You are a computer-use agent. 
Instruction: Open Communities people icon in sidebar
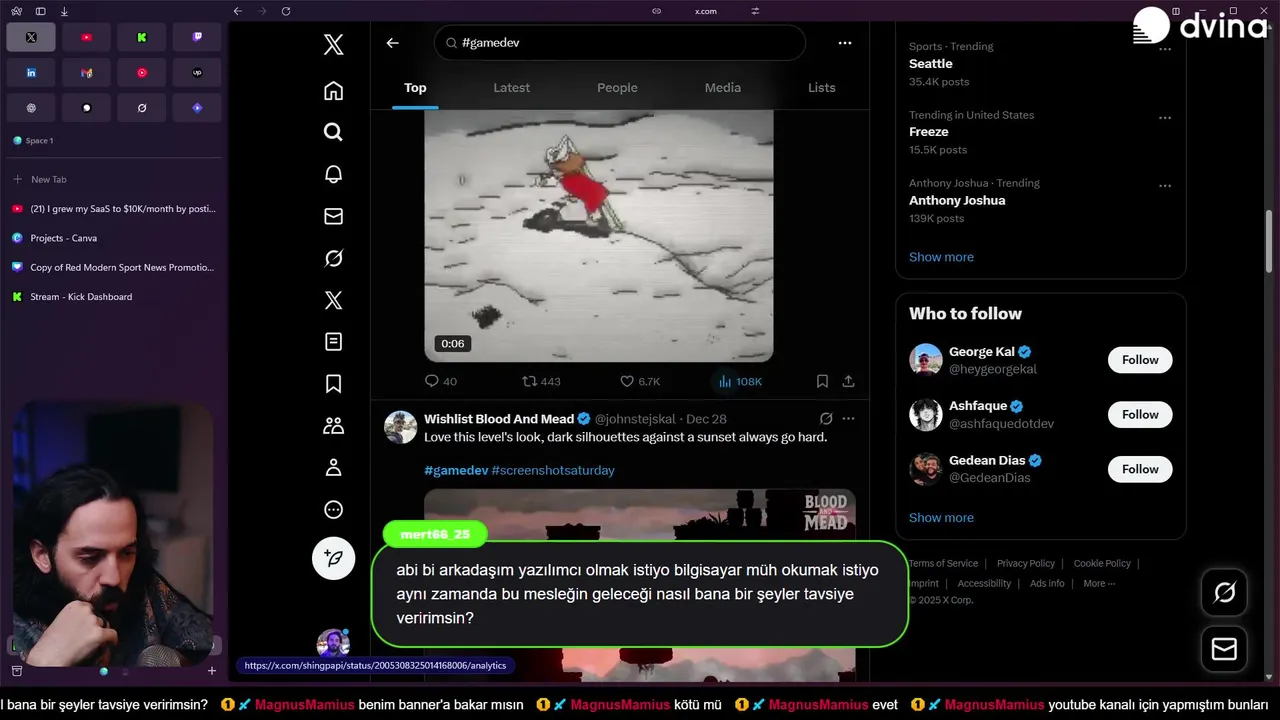click(x=334, y=426)
